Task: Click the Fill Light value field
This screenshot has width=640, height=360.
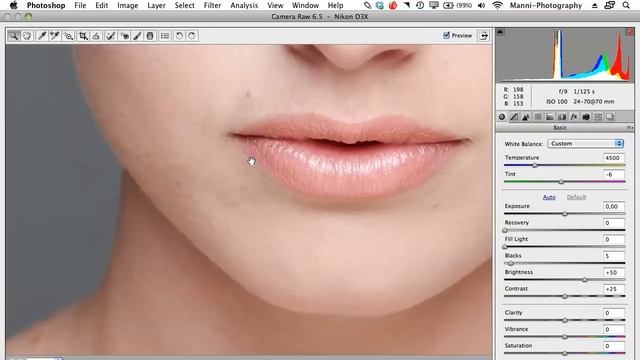Action: tap(613, 240)
